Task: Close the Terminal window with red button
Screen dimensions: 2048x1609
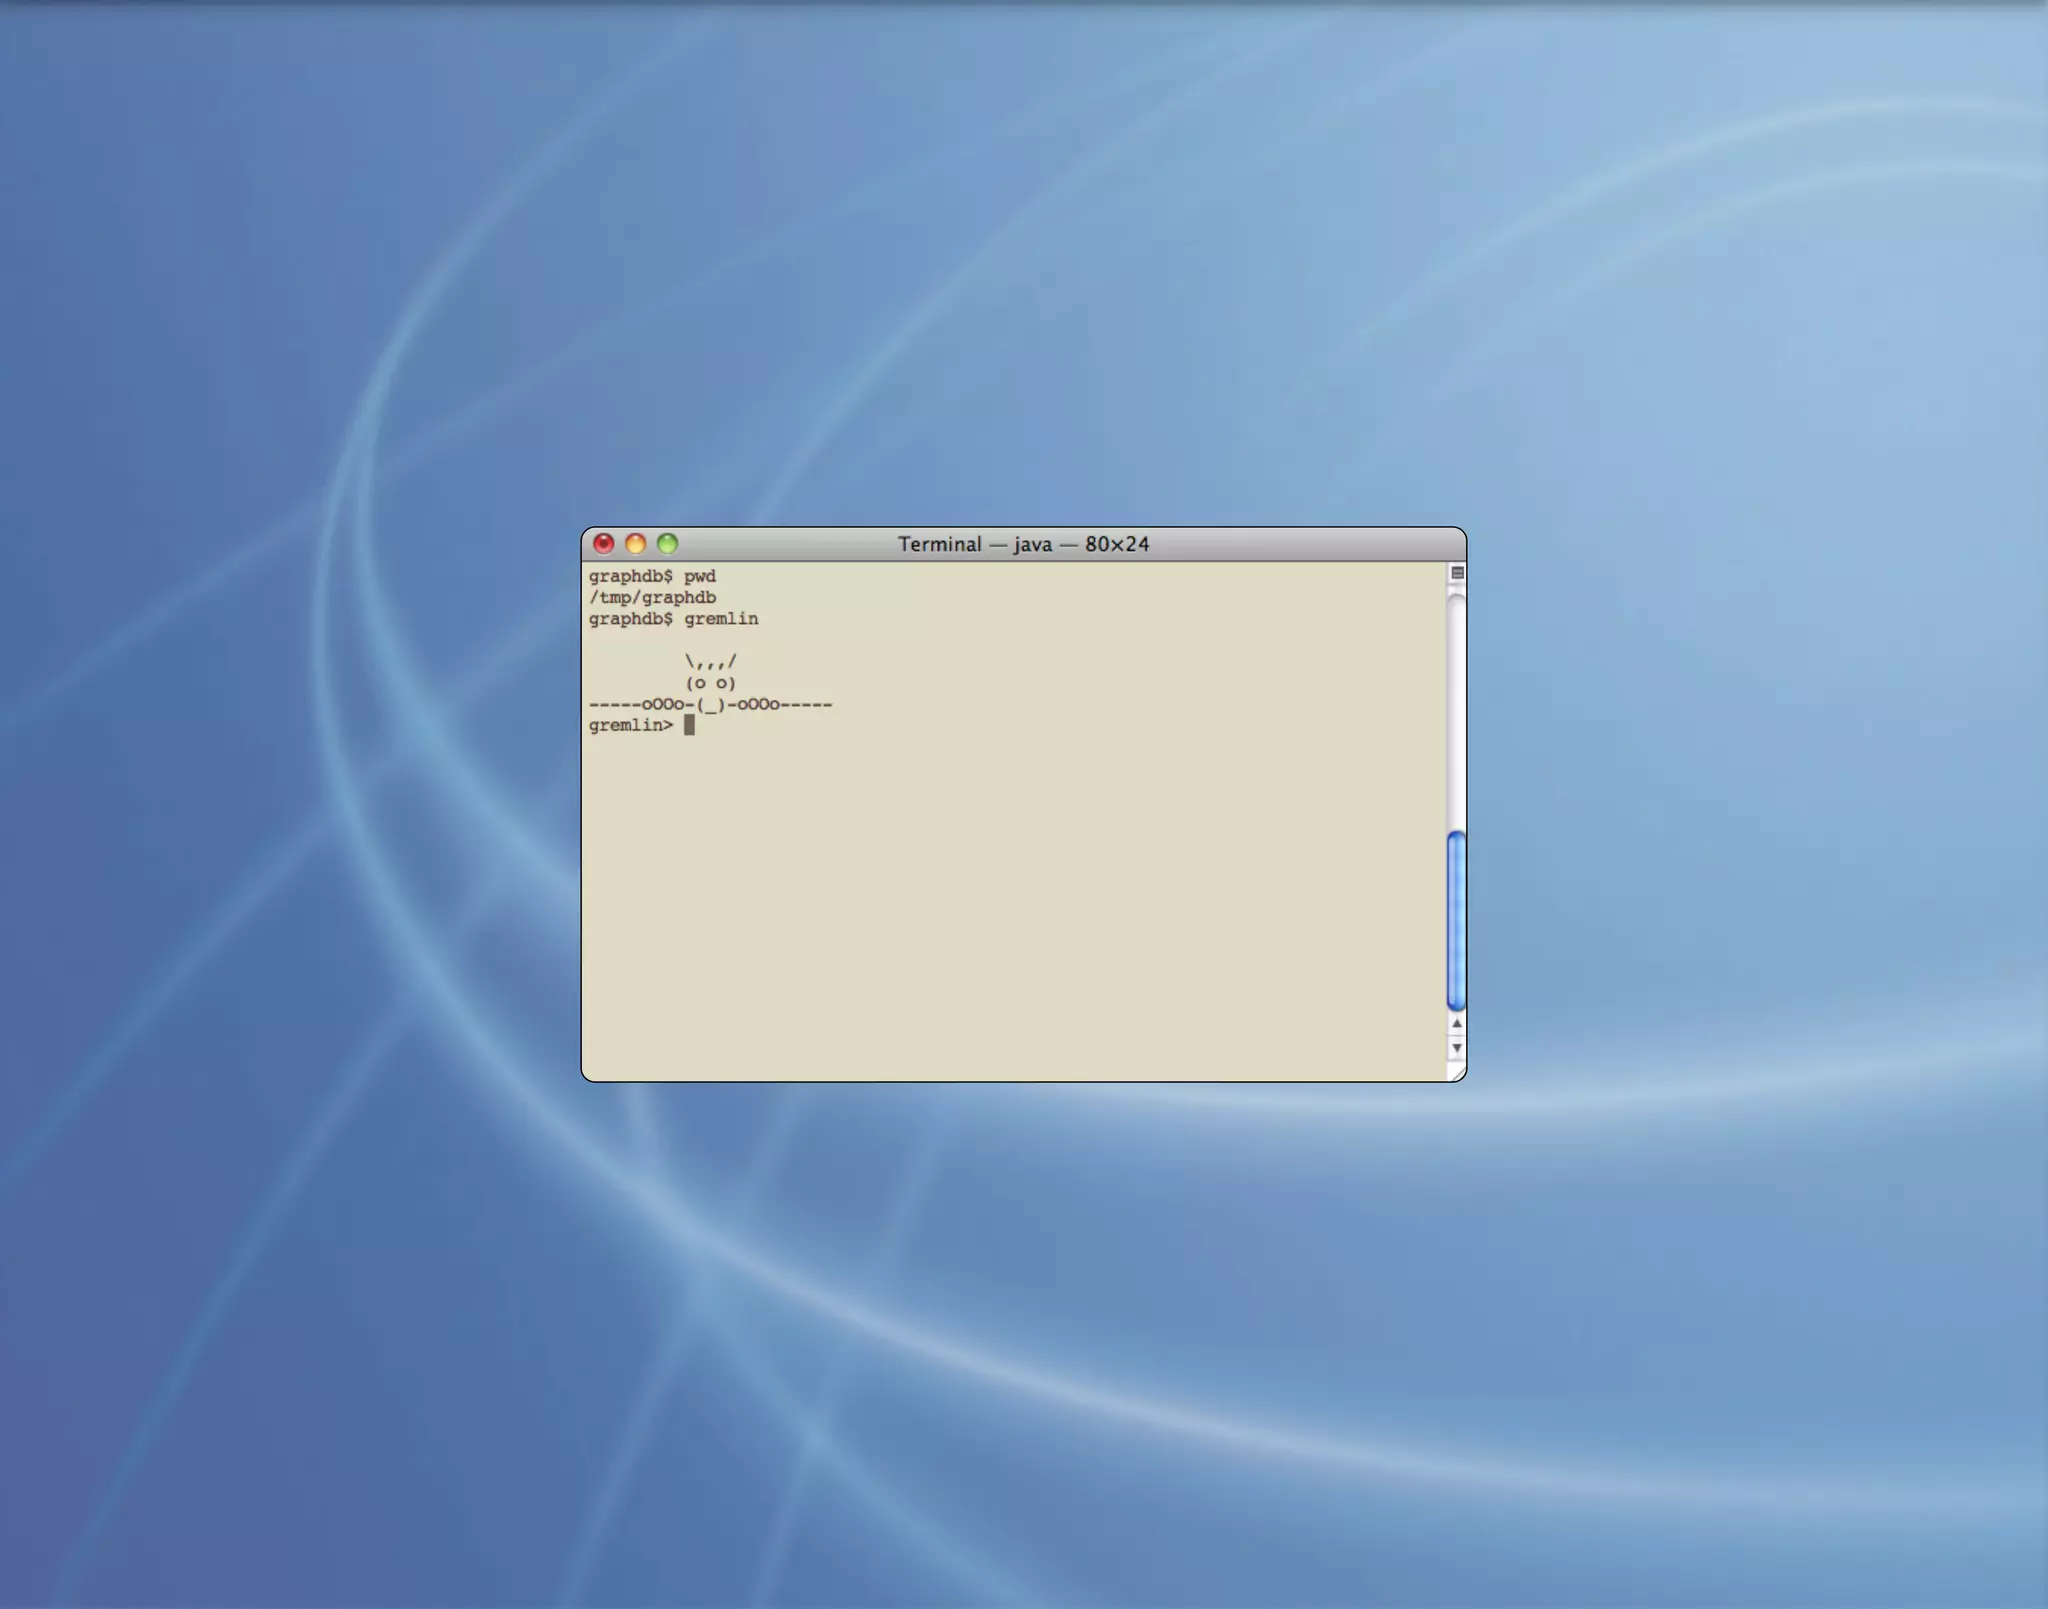Action: pos(603,543)
